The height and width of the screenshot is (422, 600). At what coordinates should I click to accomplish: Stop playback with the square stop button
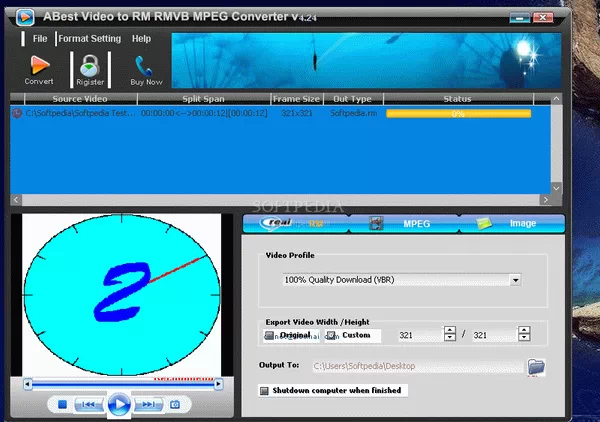pos(62,404)
